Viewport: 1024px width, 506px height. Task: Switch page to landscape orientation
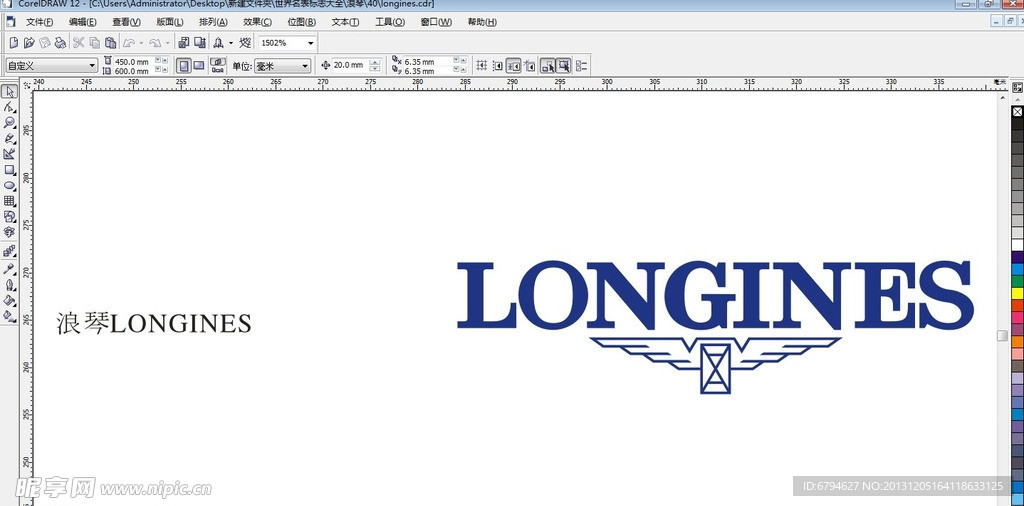tap(199, 66)
